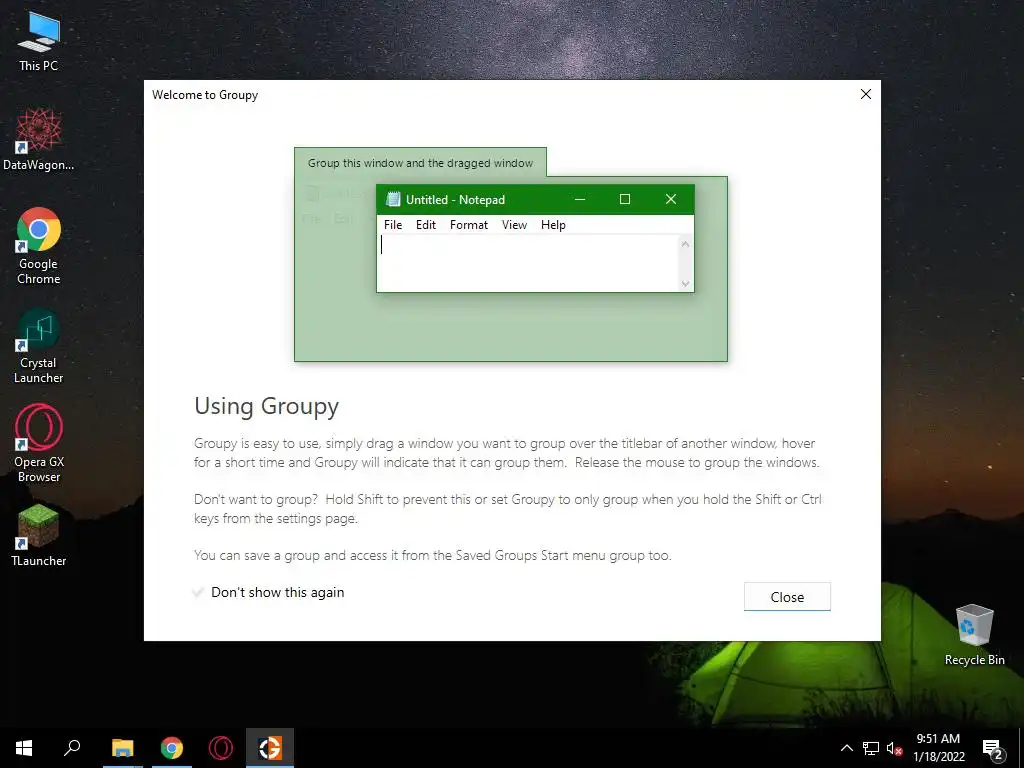
Task: Click the Close button in Groupy dialog
Action: coord(787,597)
